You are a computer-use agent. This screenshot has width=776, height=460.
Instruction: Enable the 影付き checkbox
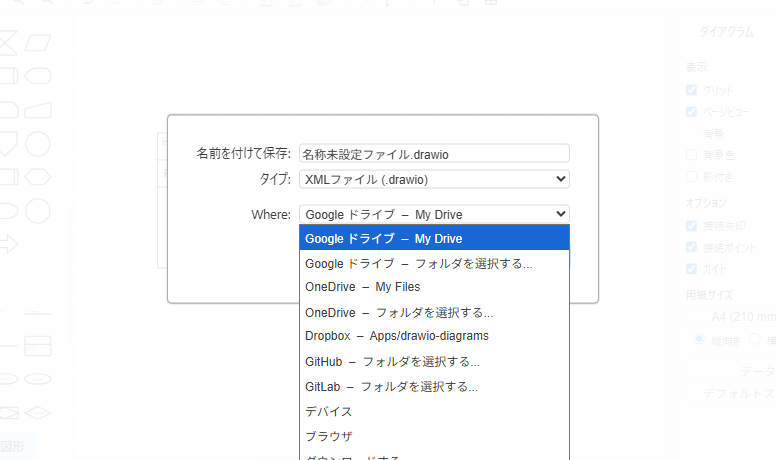[x=692, y=177]
